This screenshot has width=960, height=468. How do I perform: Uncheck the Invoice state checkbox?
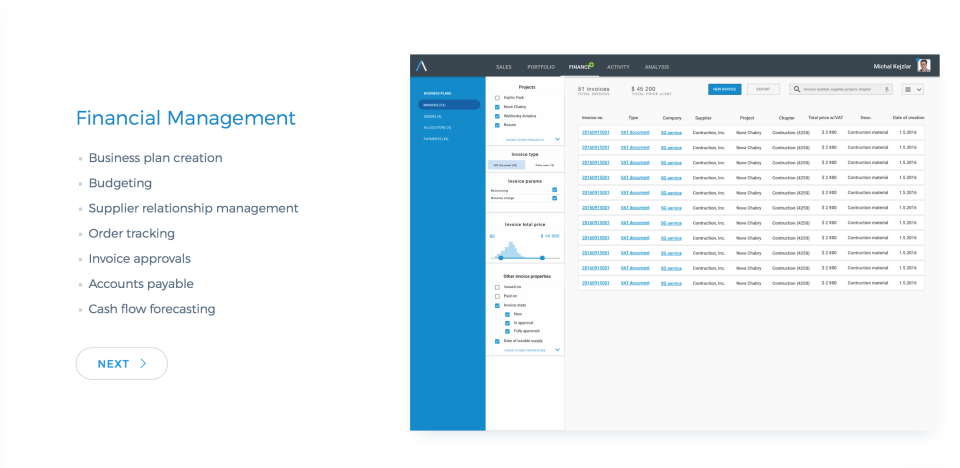[497, 305]
